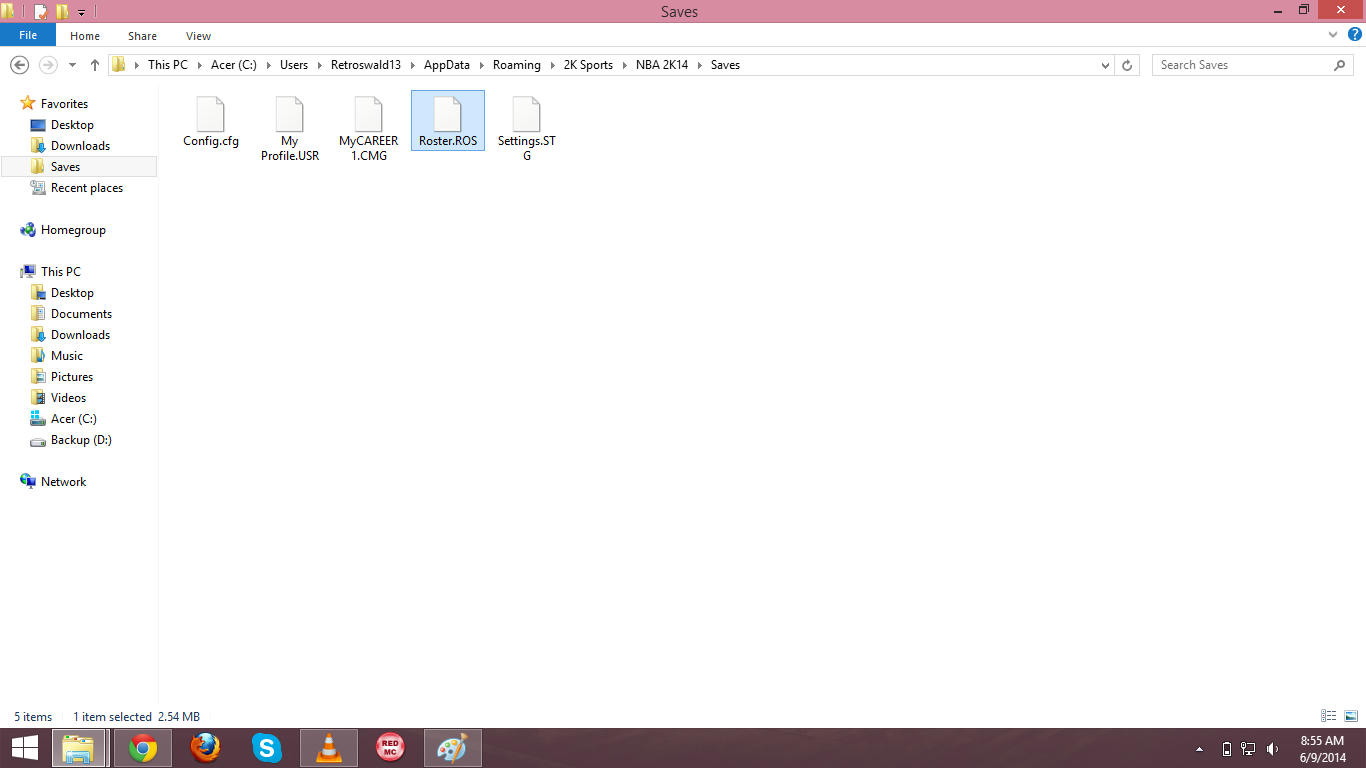The image size is (1366, 768).
Task: Open the volume speaker icon
Action: 1272,749
